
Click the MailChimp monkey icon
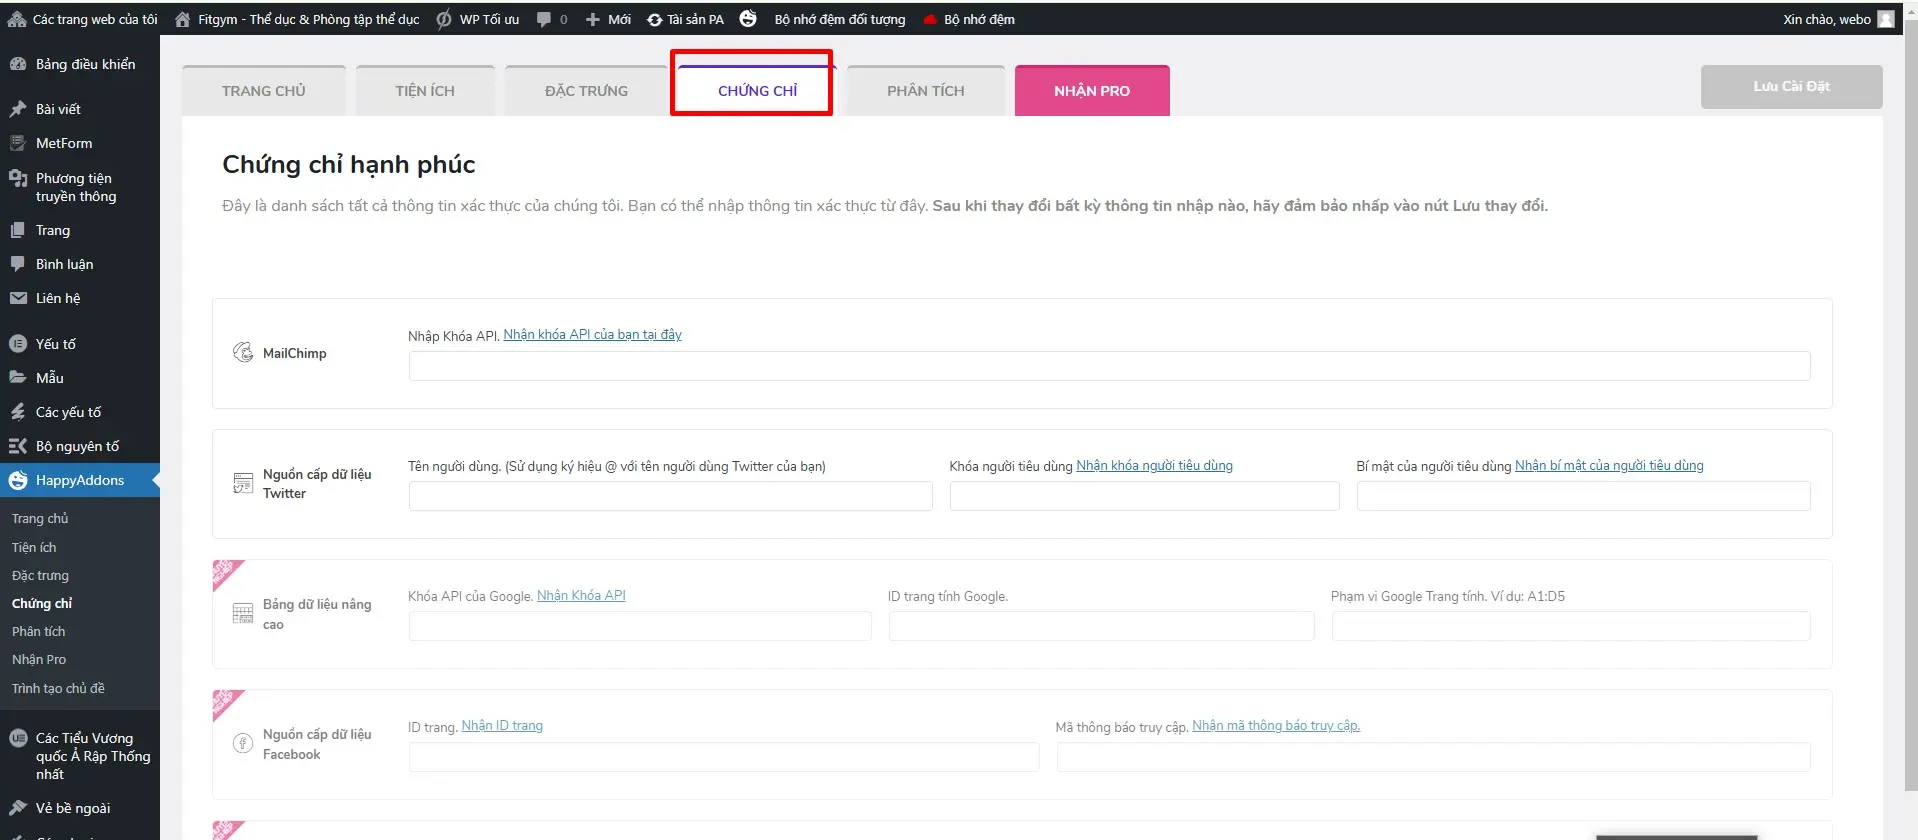tap(243, 352)
